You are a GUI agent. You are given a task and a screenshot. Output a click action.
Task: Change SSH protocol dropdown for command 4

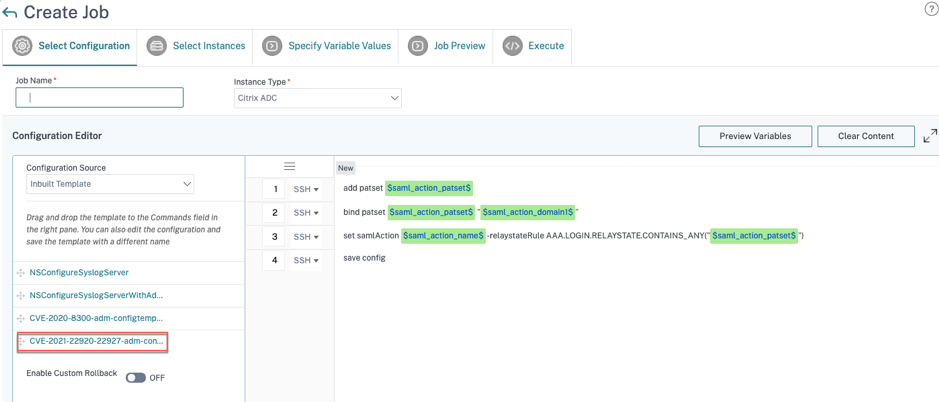305,261
